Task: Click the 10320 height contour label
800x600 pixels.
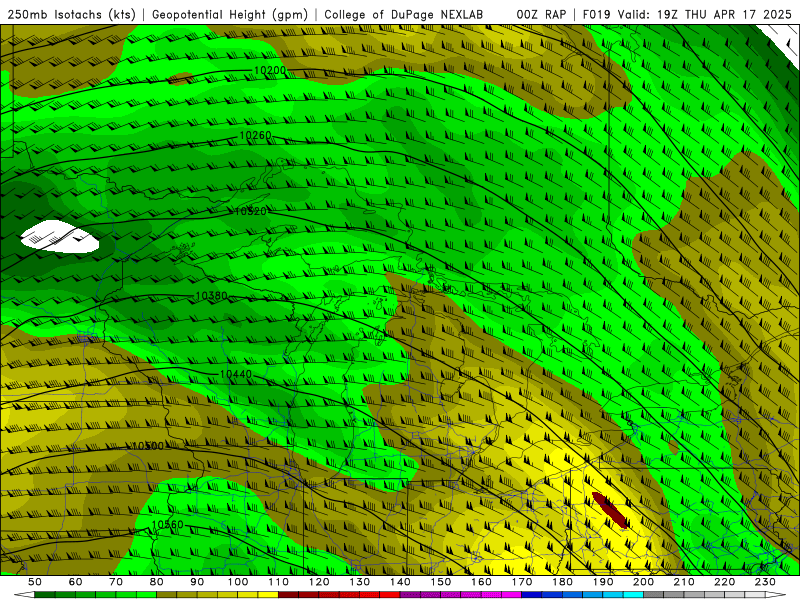Action: (251, 211)
